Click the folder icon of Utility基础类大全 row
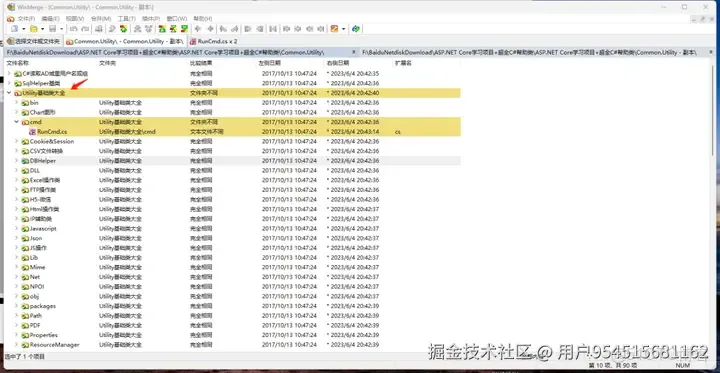 [x=18, y=93]
